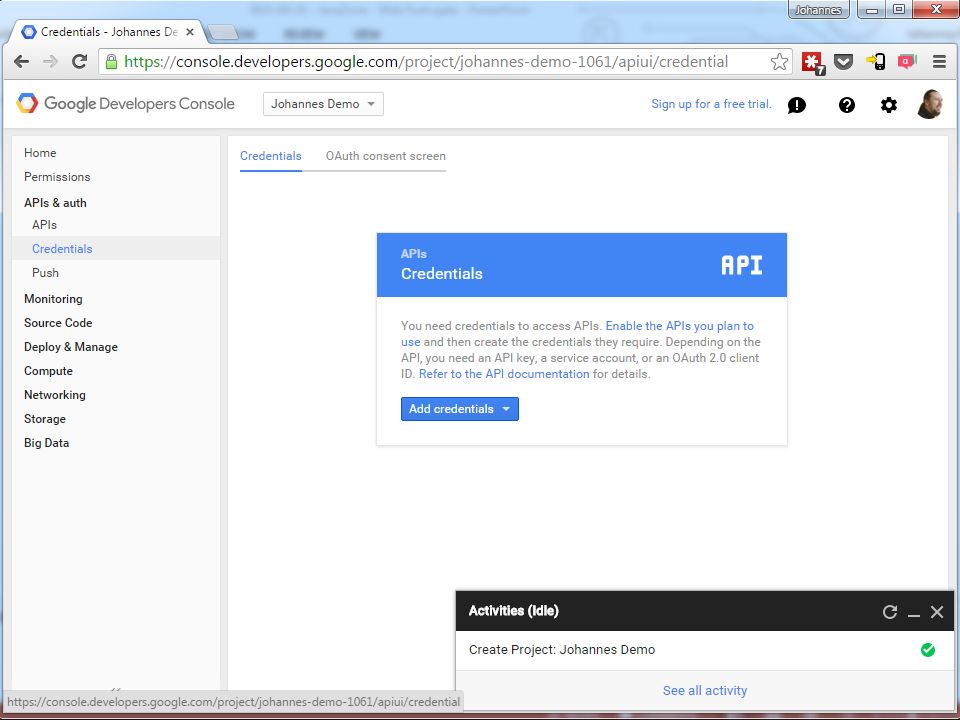The image size is (960, 720).
Task: Click Enable the APIs you plan to use link
Action: 679,326
